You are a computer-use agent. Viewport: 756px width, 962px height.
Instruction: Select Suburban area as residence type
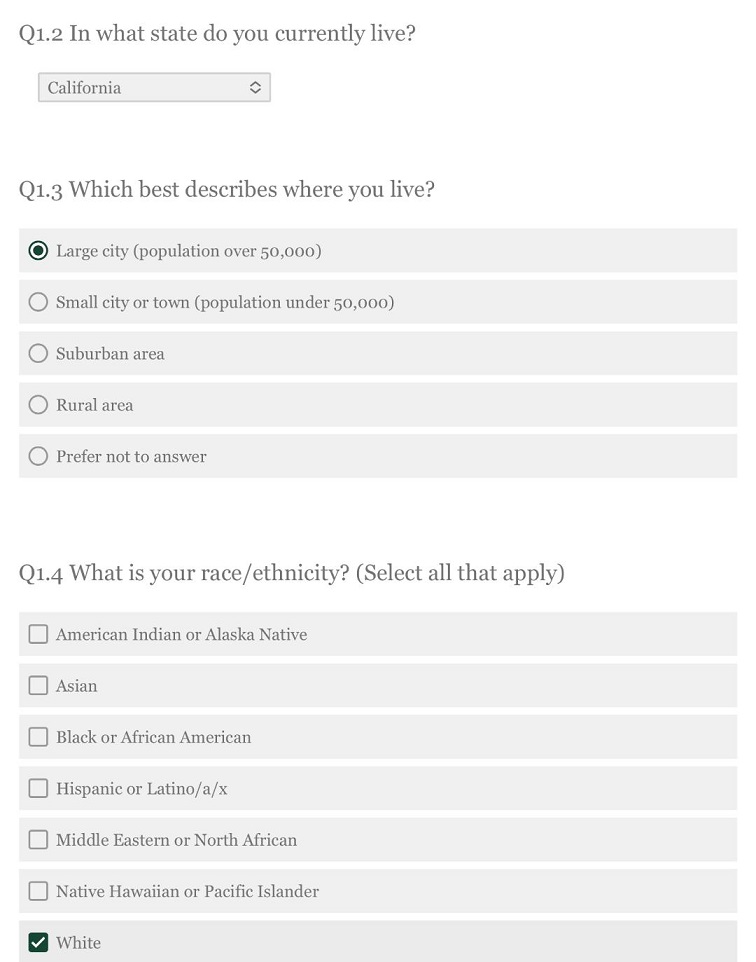click(x=38, y=353)
